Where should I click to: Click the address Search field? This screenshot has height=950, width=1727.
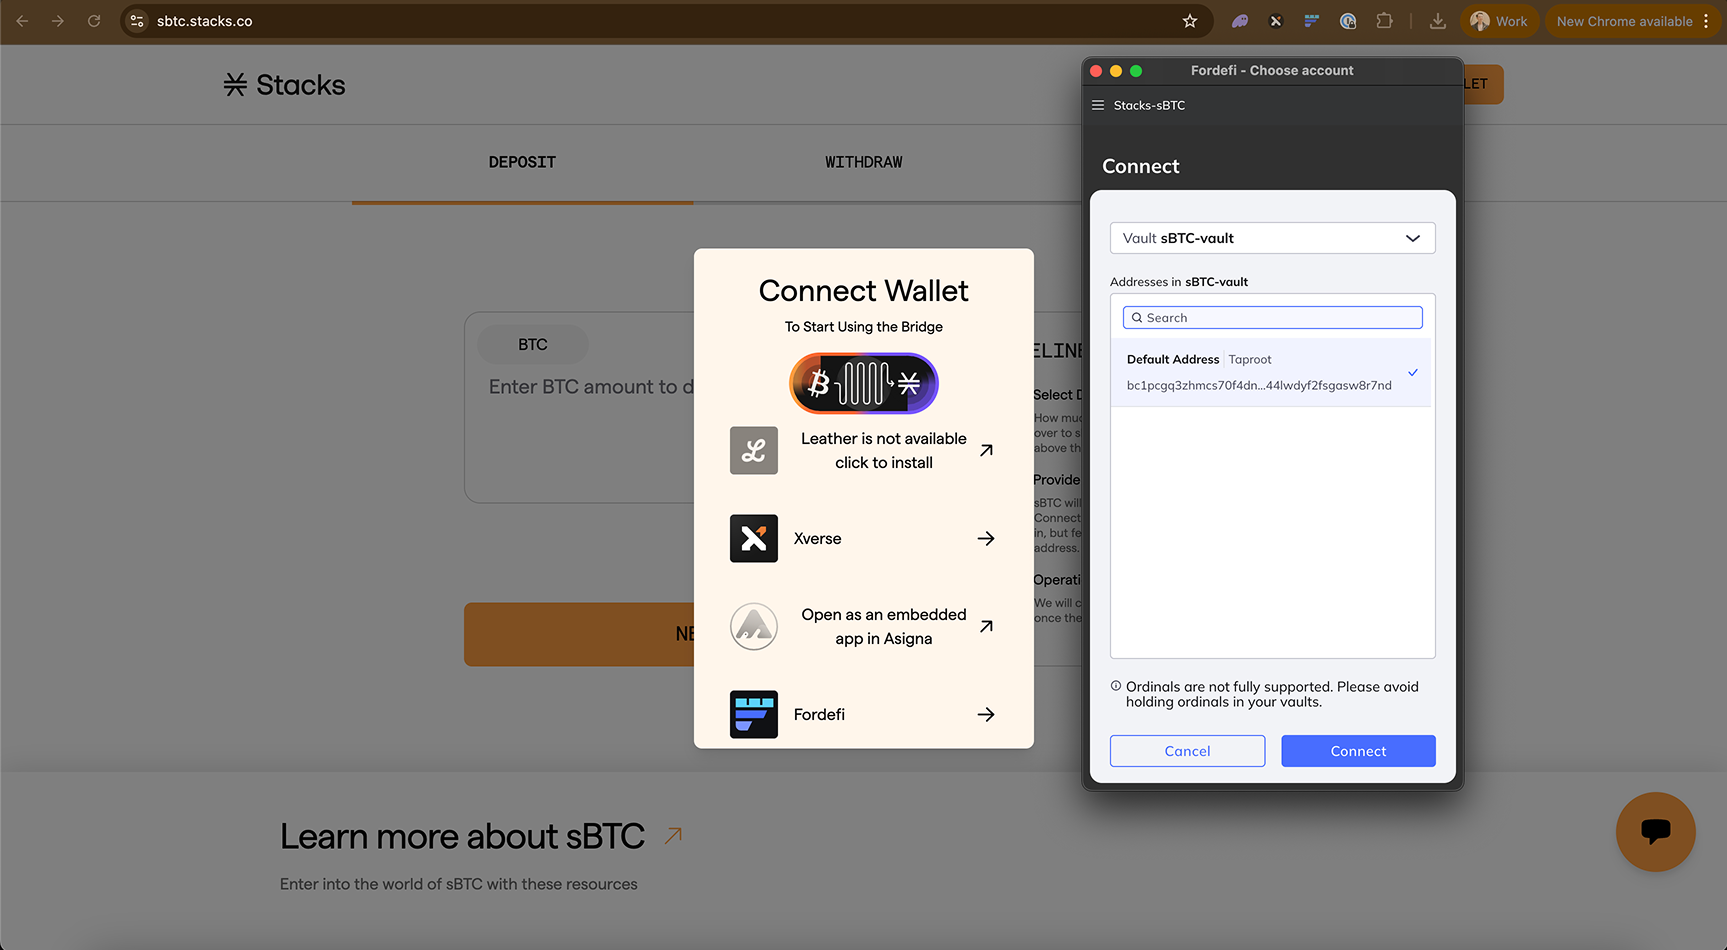pyautogui.click(x=1272, y=318)
